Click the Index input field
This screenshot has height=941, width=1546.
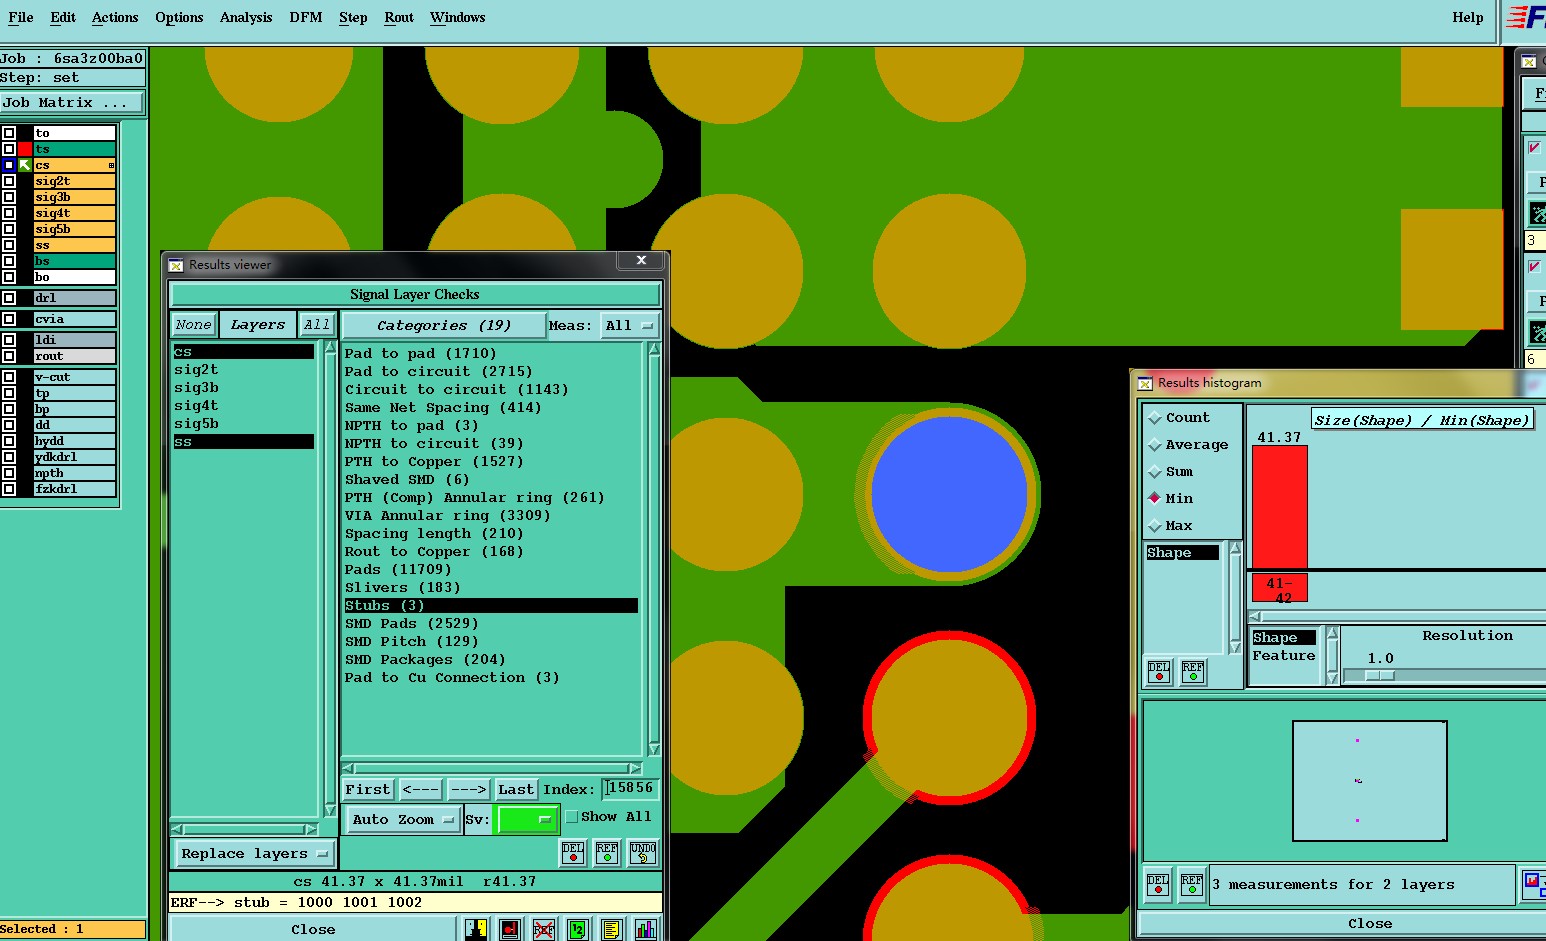(x=631, y=789)
